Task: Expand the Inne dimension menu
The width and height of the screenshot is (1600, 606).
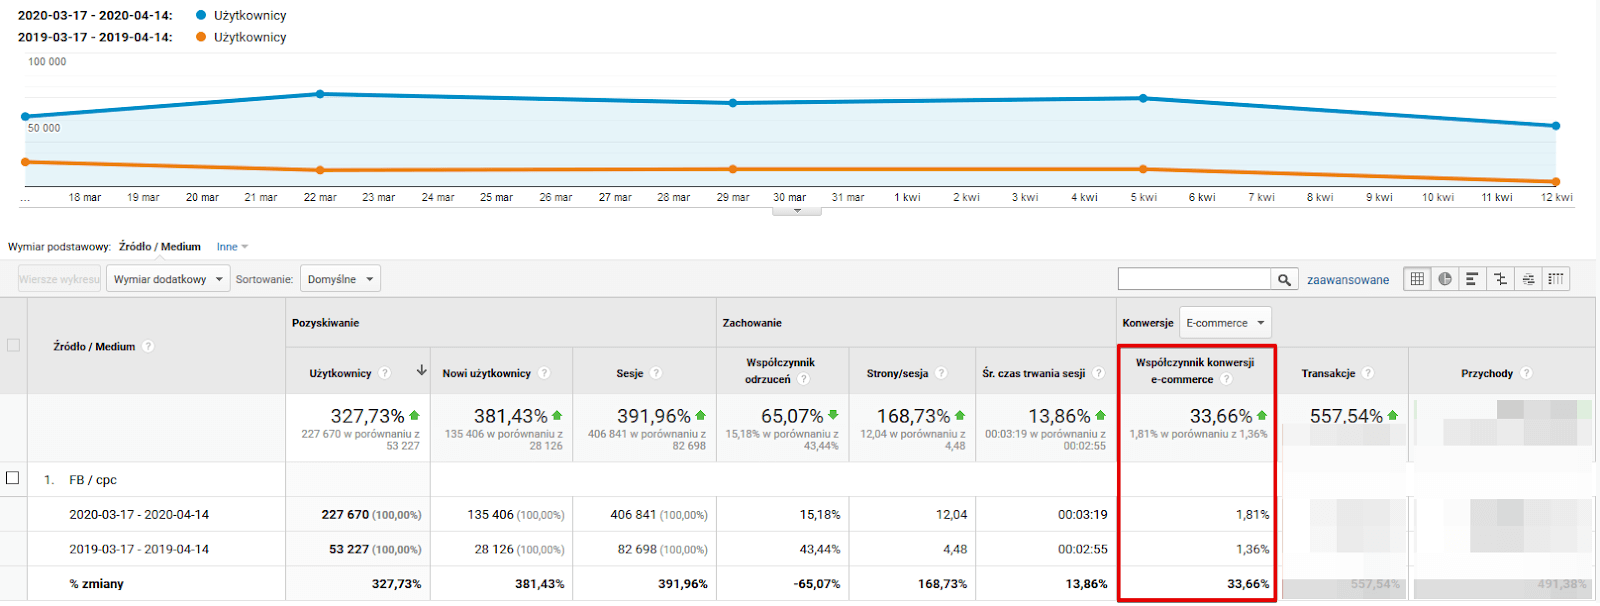Action: 232,246
